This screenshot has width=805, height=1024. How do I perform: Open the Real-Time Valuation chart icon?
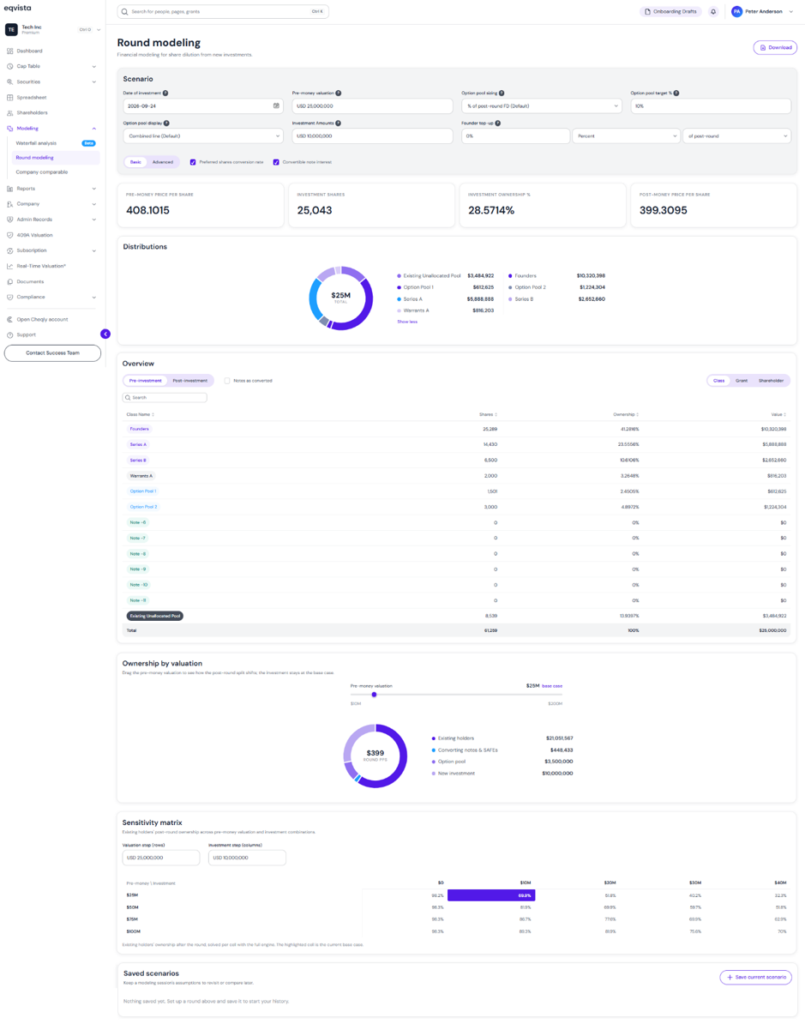point(10,266)
